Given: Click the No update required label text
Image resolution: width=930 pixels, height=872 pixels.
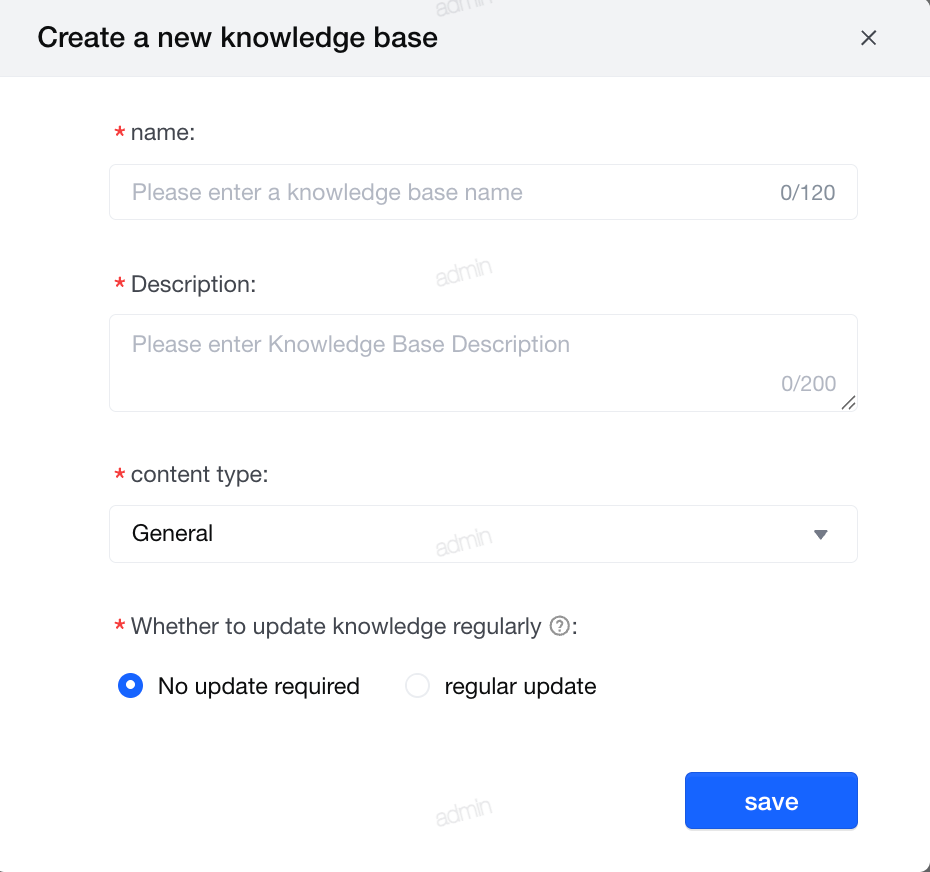Looking at the screenshot, I should click(259, 686).
